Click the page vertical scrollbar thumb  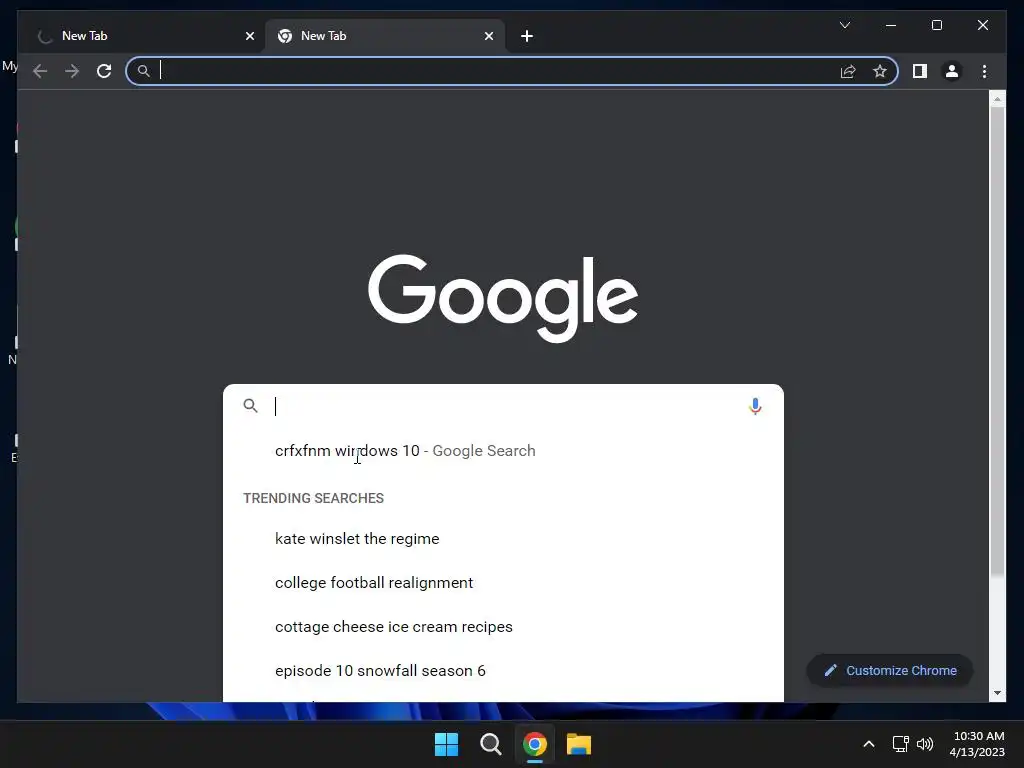pos(997,341)
